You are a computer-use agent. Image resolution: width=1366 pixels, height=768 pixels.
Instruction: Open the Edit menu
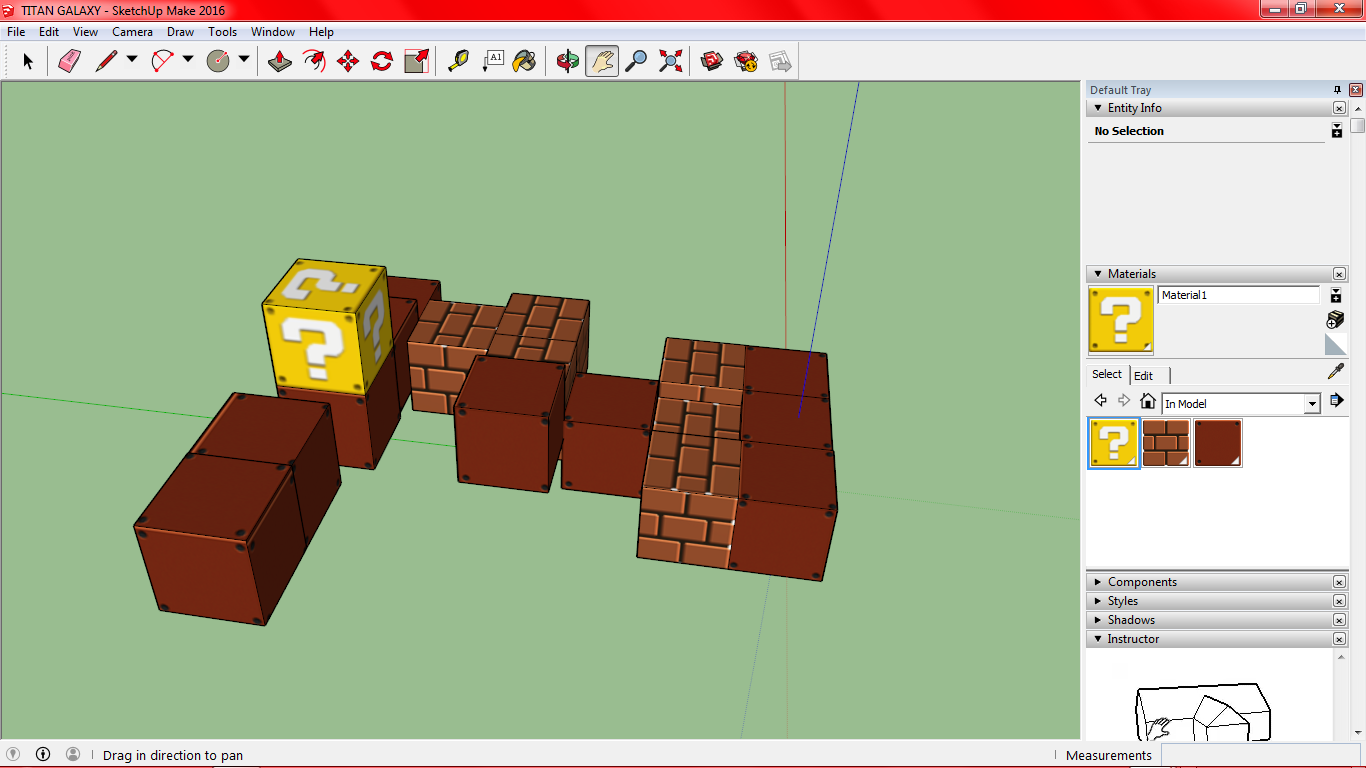pyautogui.click(x=49, y=32)
